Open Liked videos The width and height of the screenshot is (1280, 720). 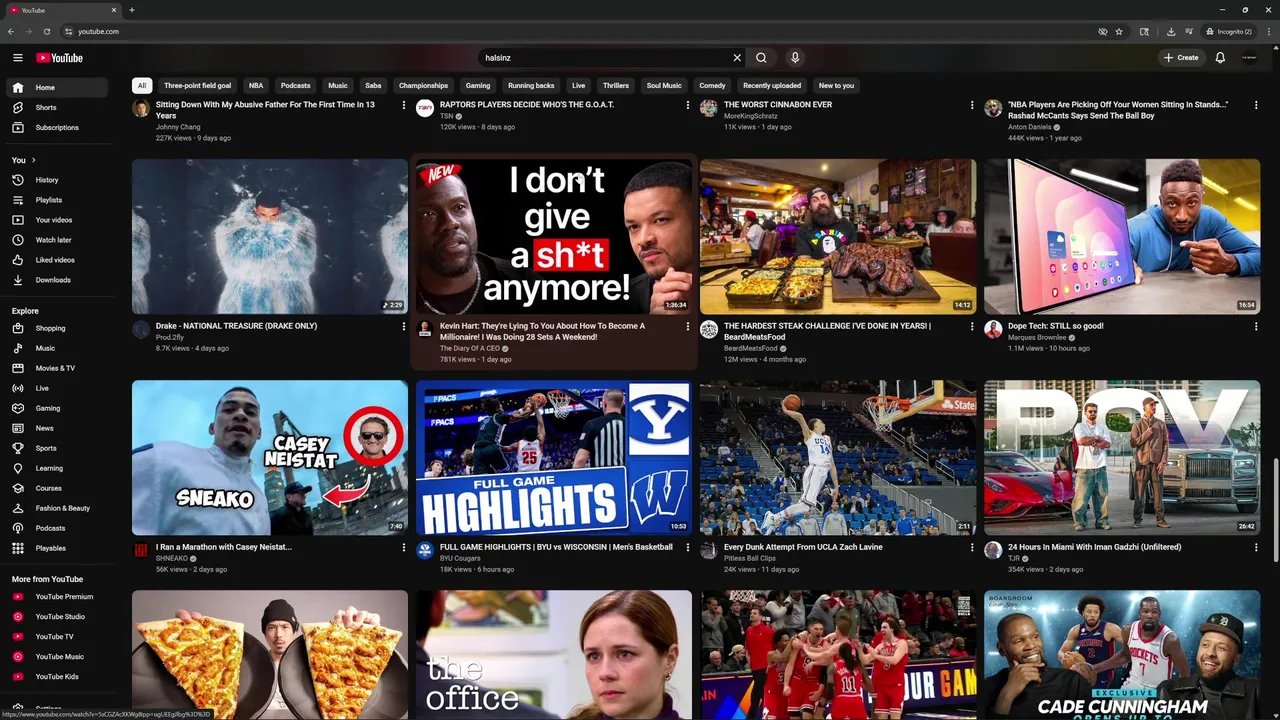pyautogui.click(x=56, y=260)
